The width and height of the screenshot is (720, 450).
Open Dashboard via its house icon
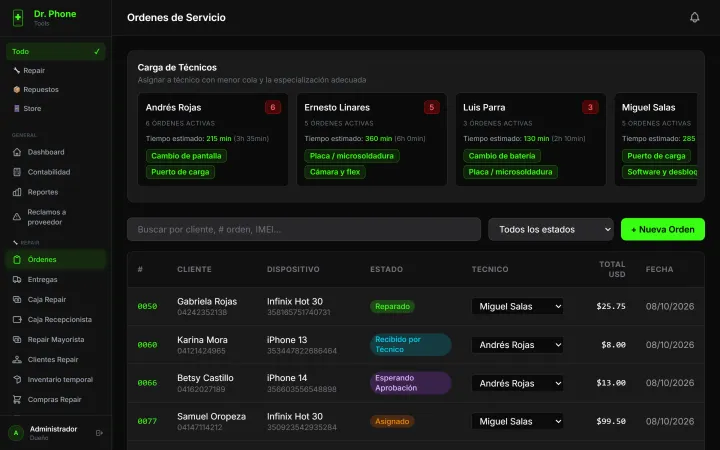pyautogui.click(x=17, y=152)
